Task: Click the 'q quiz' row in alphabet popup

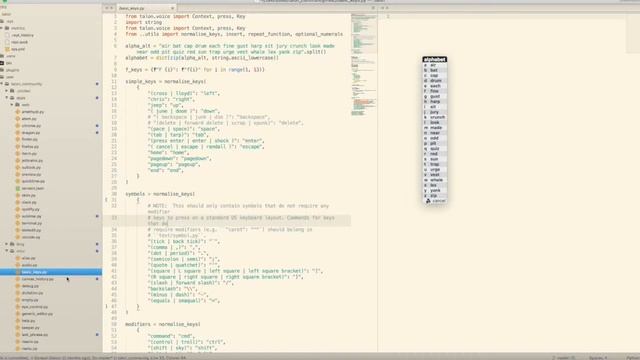Action: click(x=435, y=149)
